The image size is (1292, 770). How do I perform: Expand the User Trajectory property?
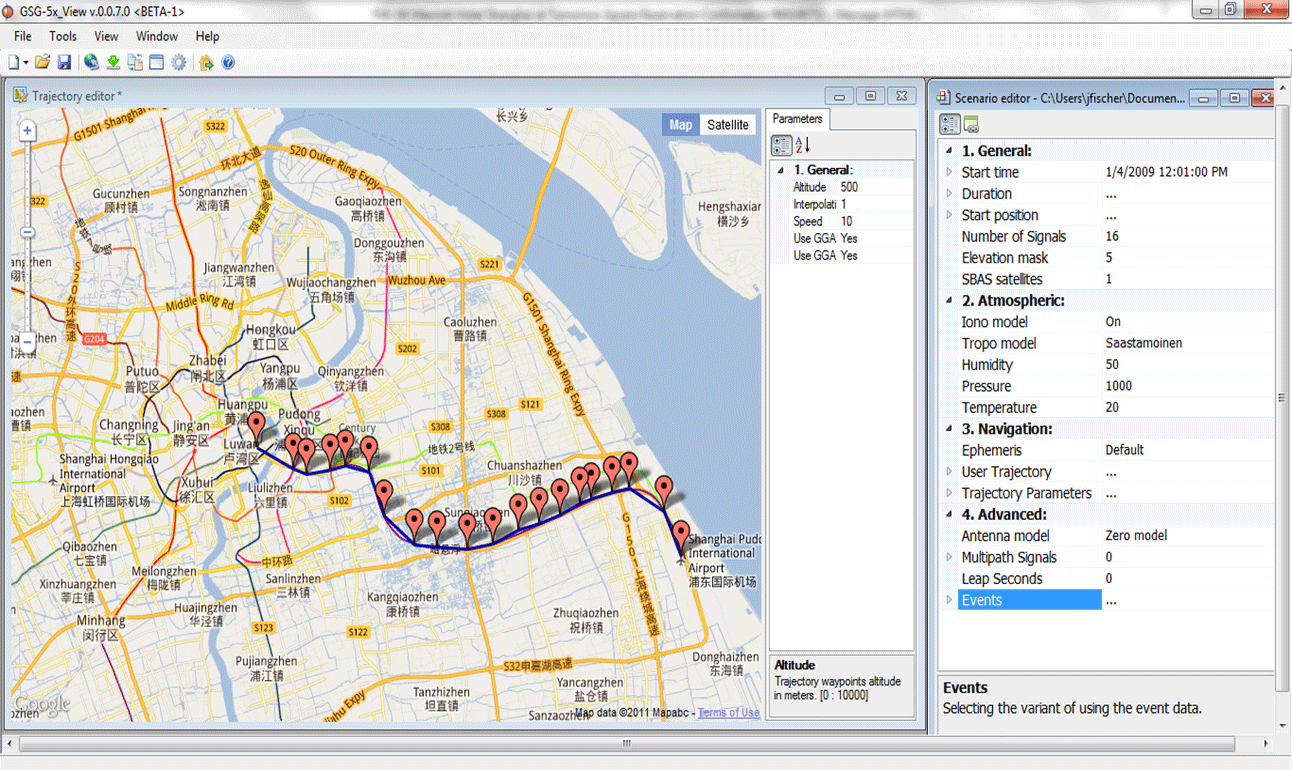point(949,472)
